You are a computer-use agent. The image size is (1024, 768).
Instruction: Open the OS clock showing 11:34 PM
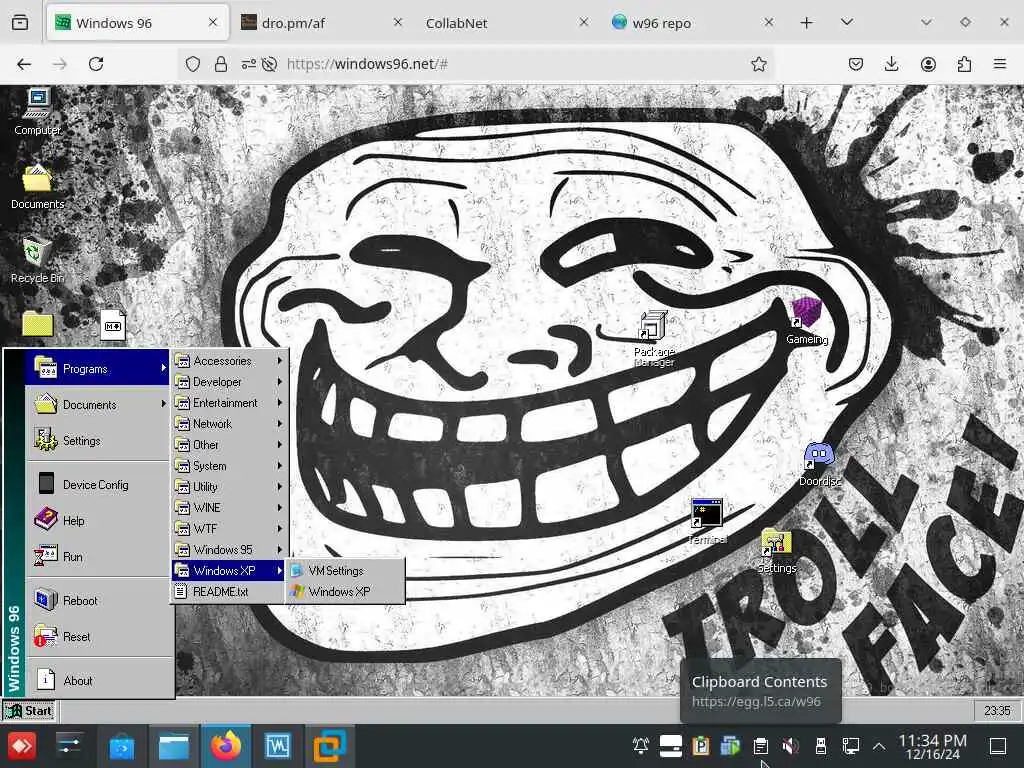[x=933, y=746]
